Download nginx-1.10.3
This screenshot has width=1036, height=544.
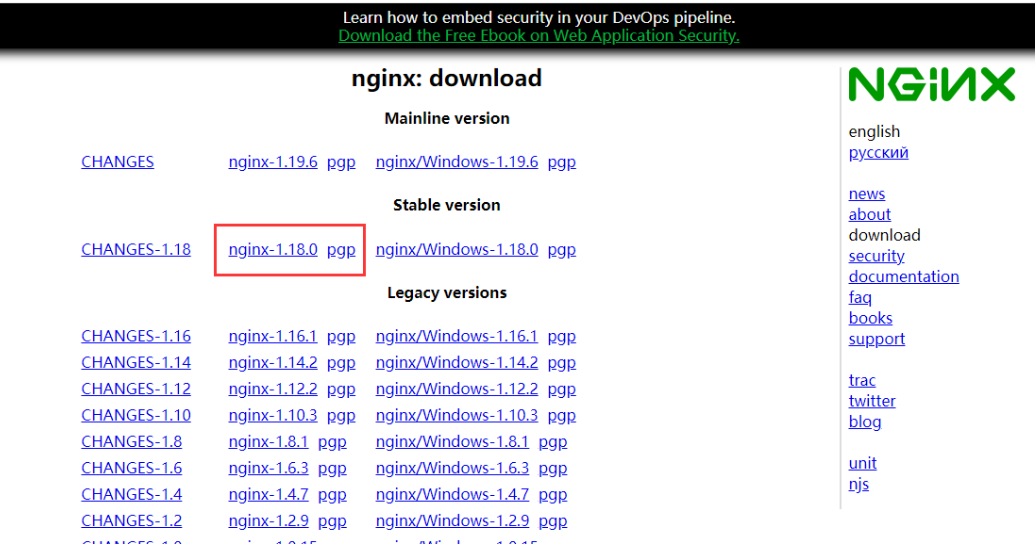[273, 416]
